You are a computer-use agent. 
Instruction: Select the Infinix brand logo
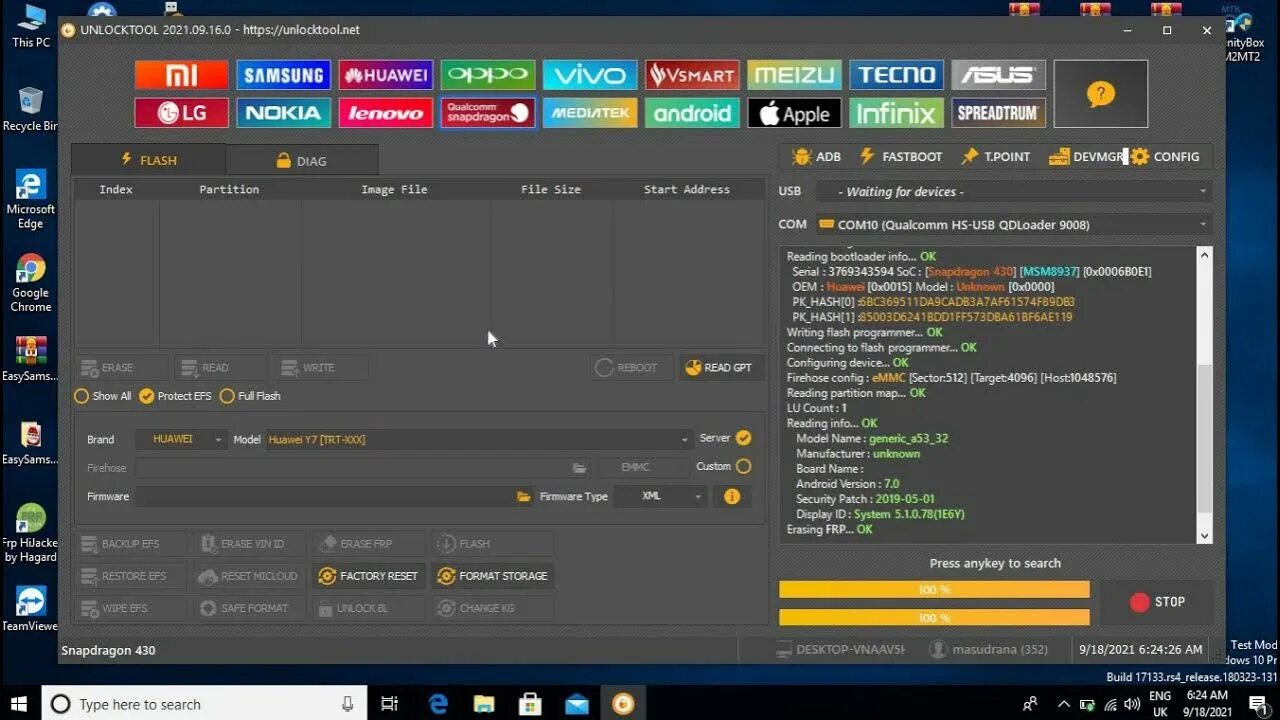pyautogui.click(x=896, y=113)
